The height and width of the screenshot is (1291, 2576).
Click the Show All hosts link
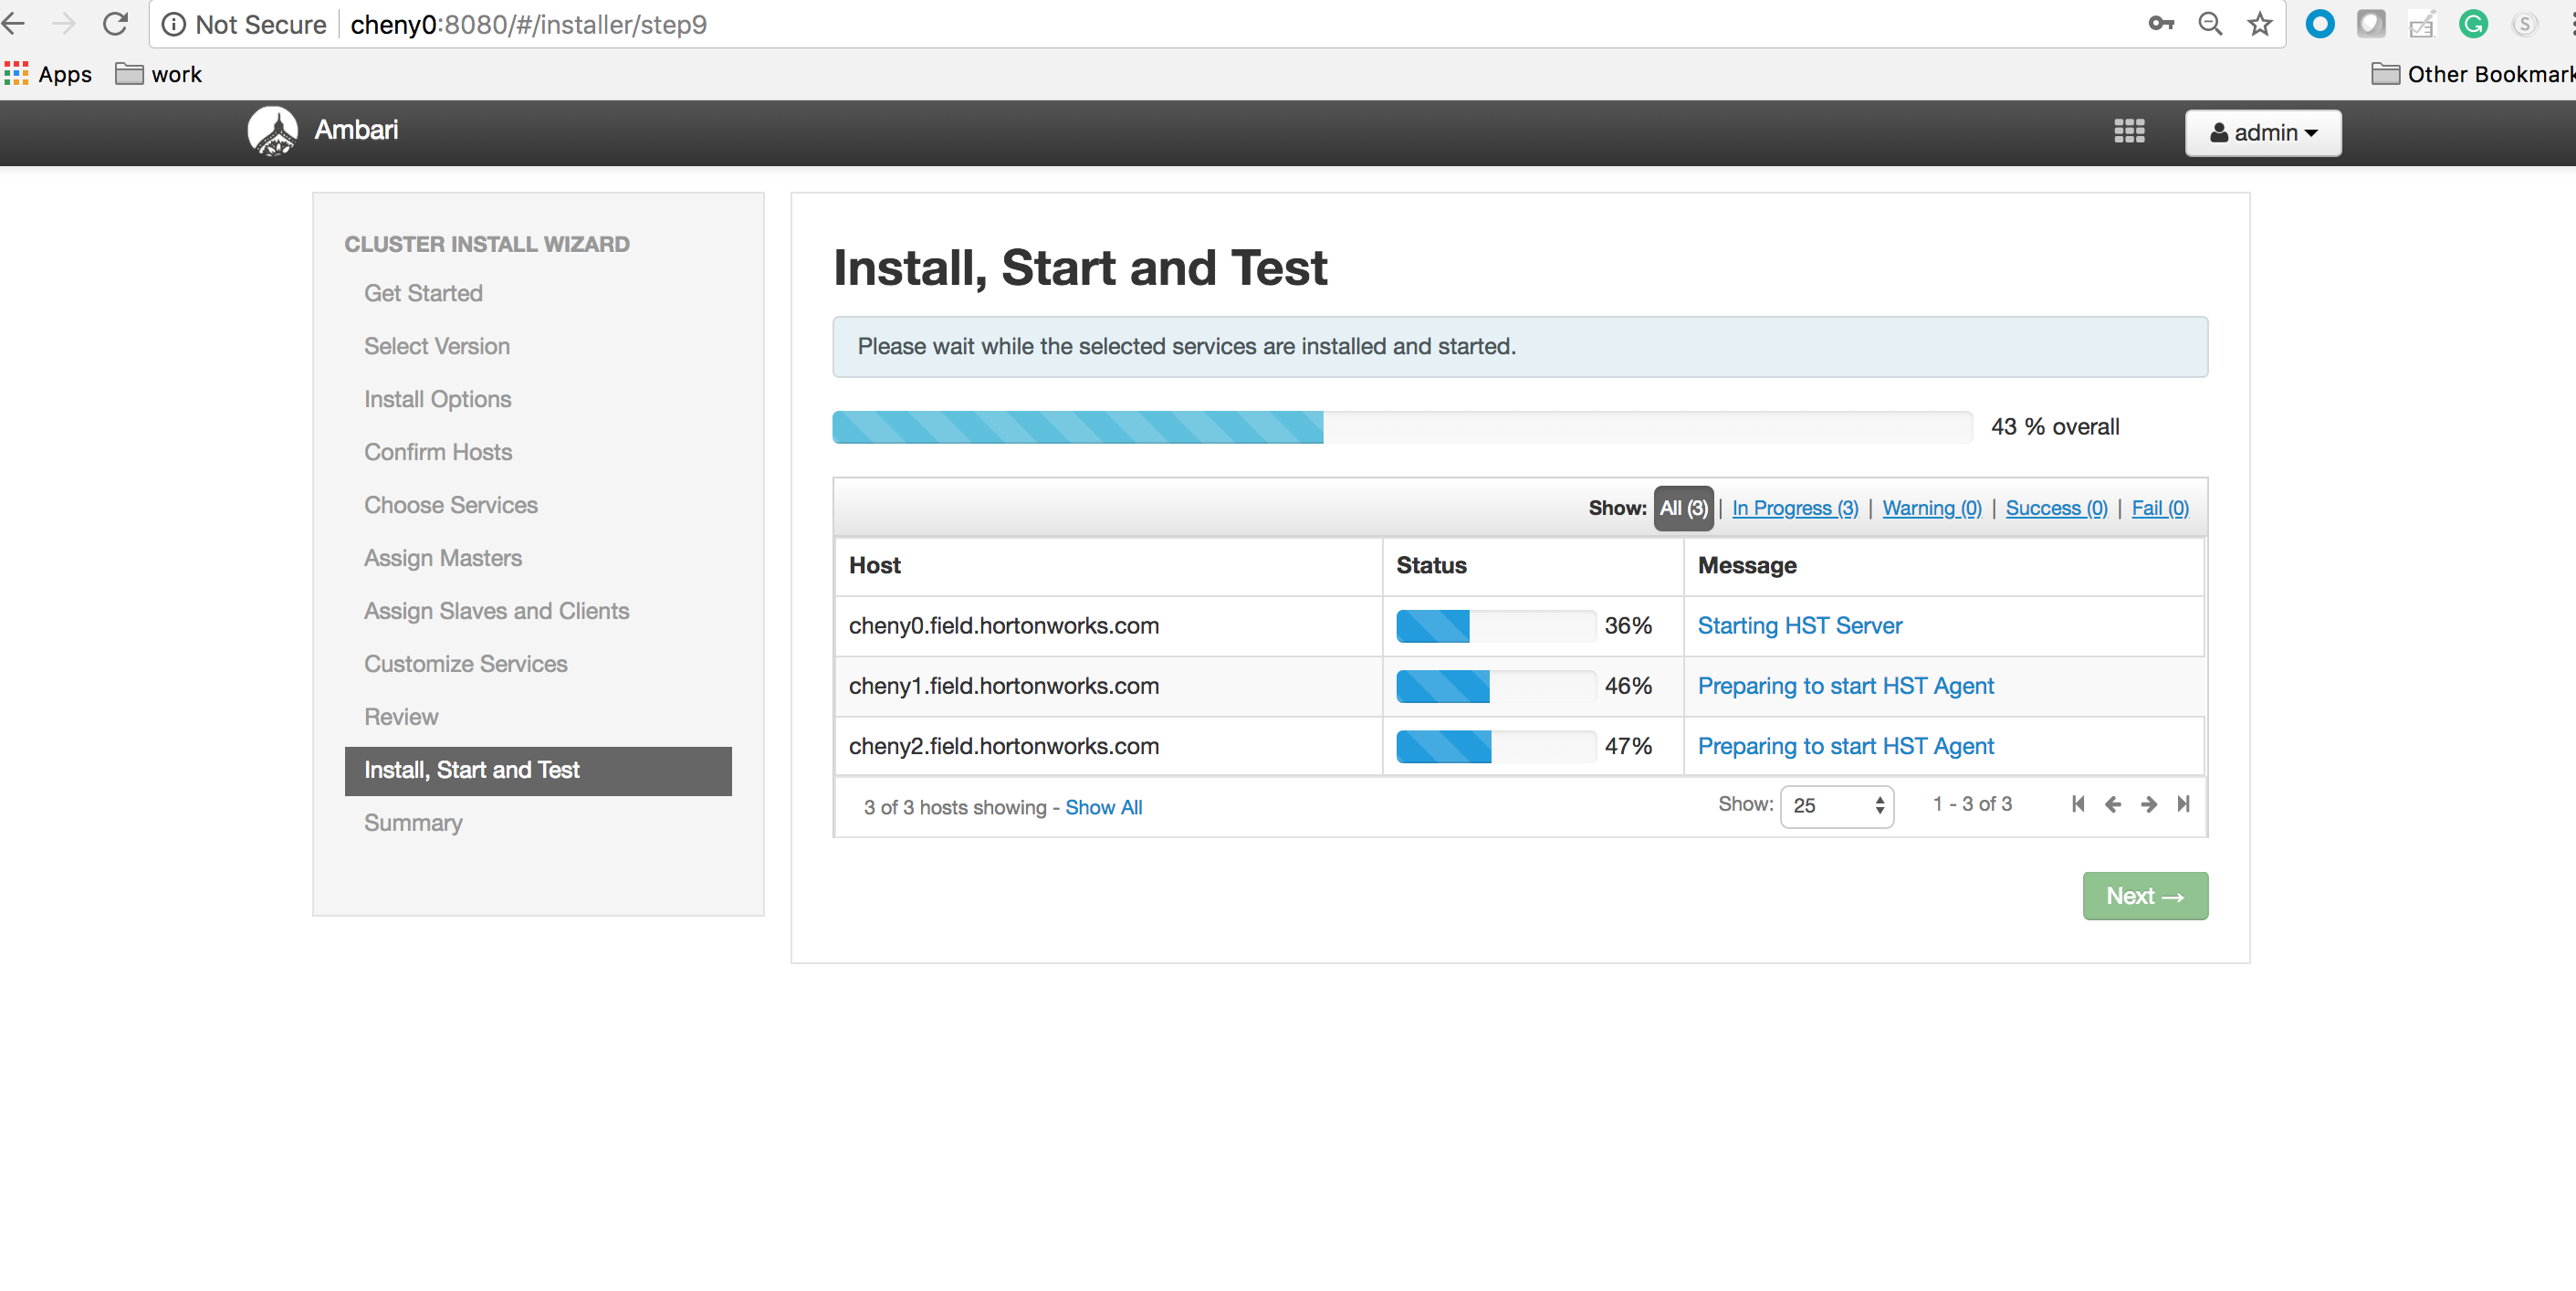[1104, 807]
